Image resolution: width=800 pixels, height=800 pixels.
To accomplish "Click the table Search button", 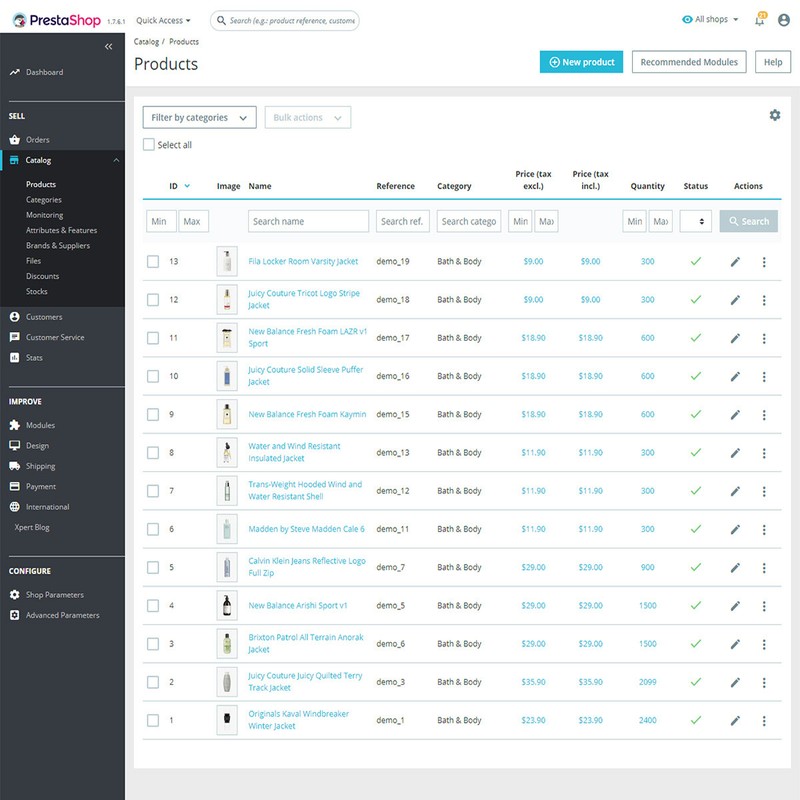I will (x=748, y=221).
